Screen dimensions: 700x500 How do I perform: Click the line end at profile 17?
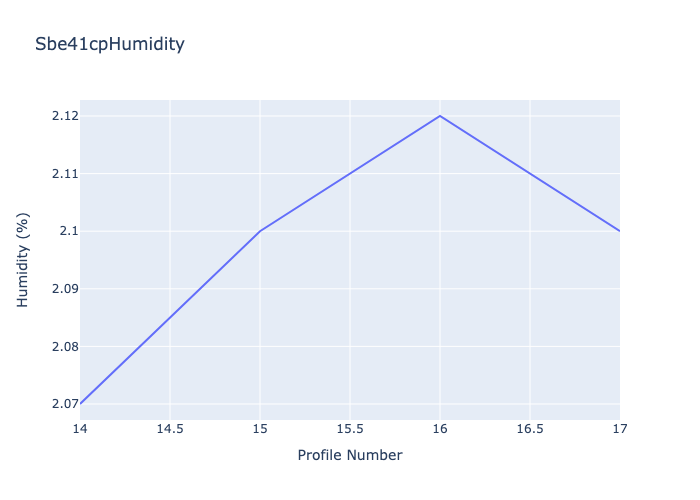[x=620, y=231]
